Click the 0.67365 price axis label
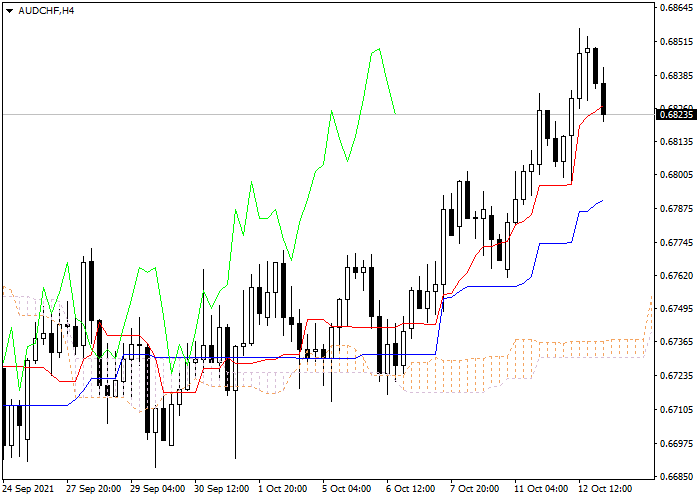The height and width of the screenshot is (500, 700). [677, 342]
